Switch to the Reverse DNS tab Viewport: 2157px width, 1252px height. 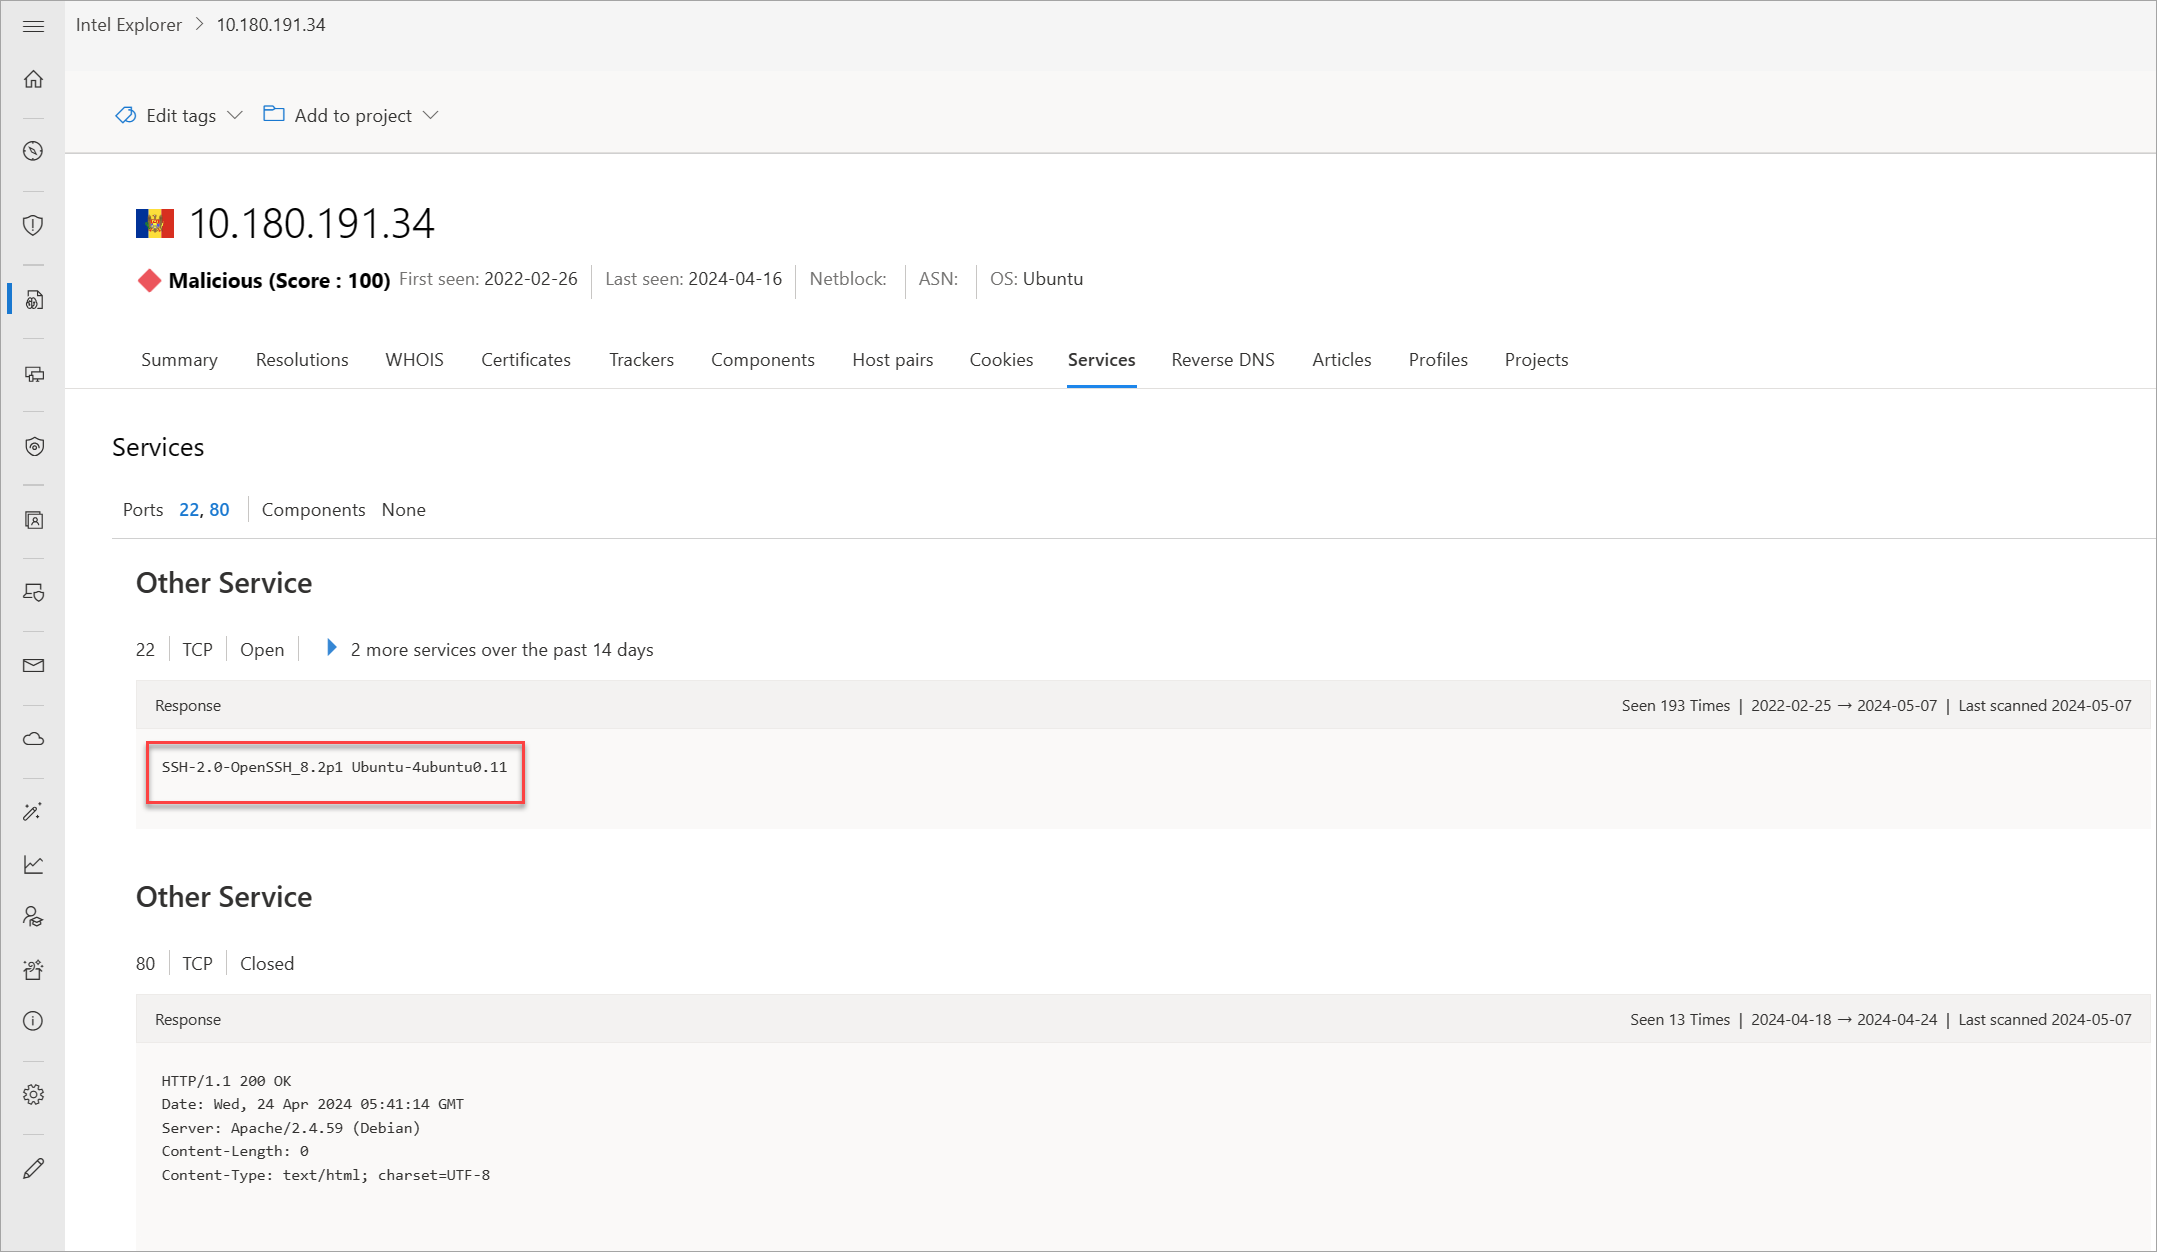1222,360
